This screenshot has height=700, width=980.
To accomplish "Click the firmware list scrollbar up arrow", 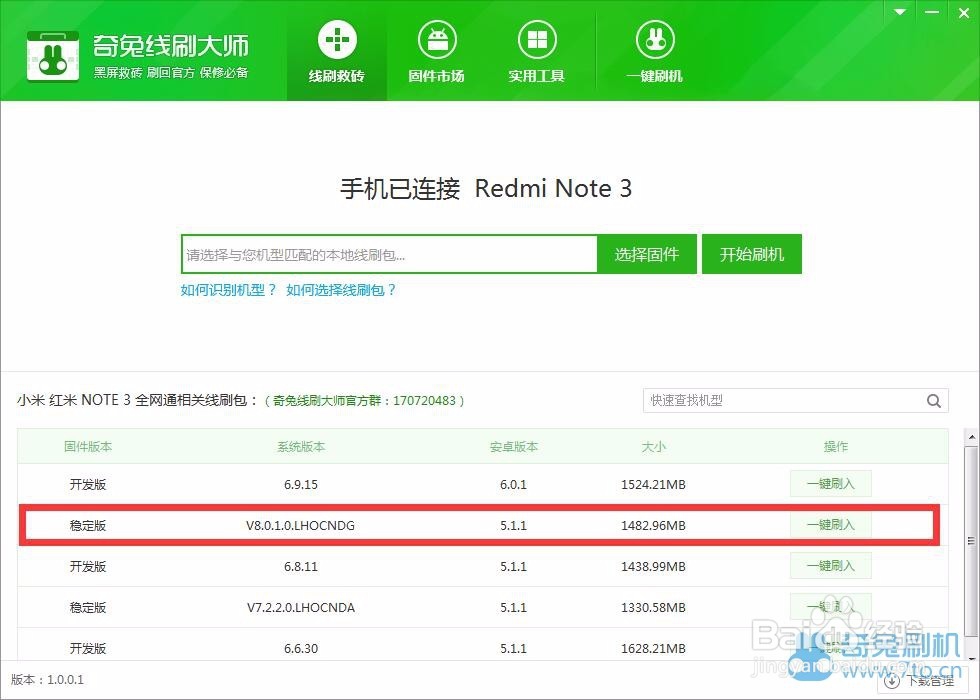I will [x=971, y=436].
